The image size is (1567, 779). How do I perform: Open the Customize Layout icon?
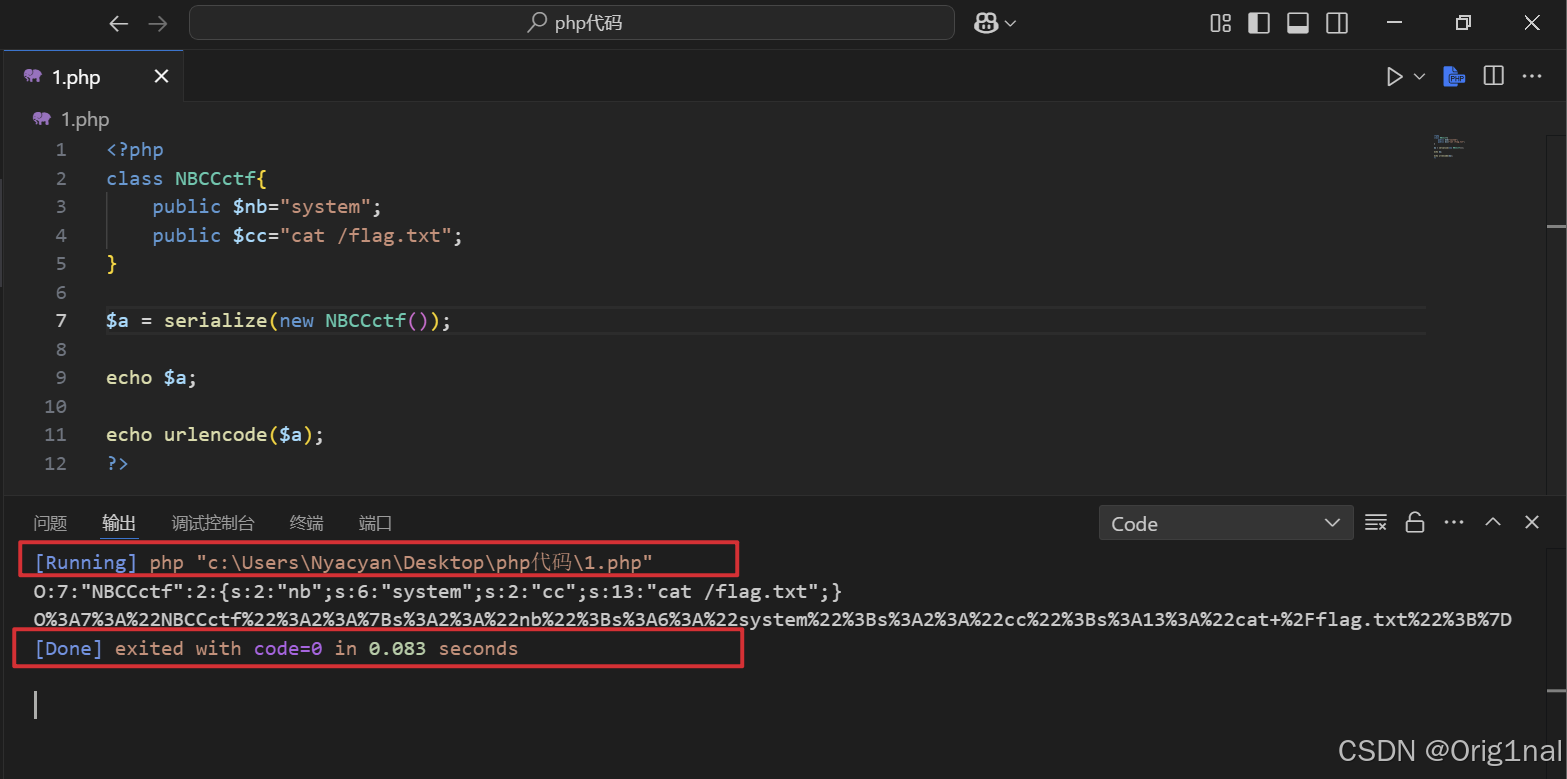click(1220, 23)
